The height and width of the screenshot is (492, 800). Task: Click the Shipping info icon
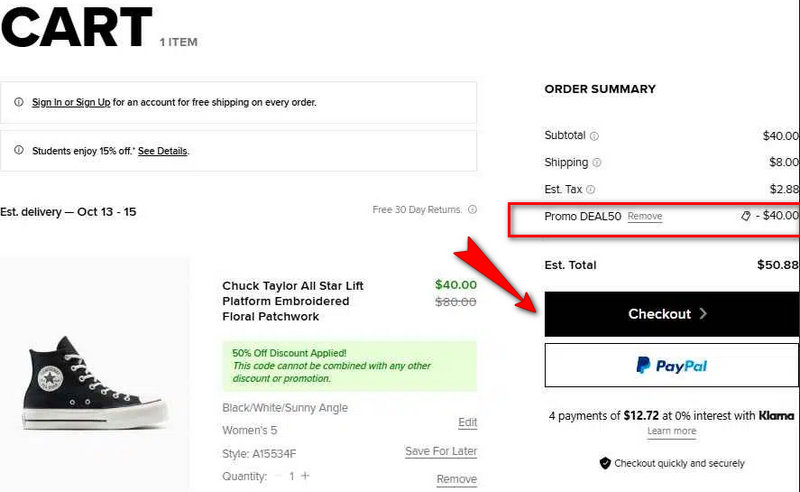click(597, 162)
